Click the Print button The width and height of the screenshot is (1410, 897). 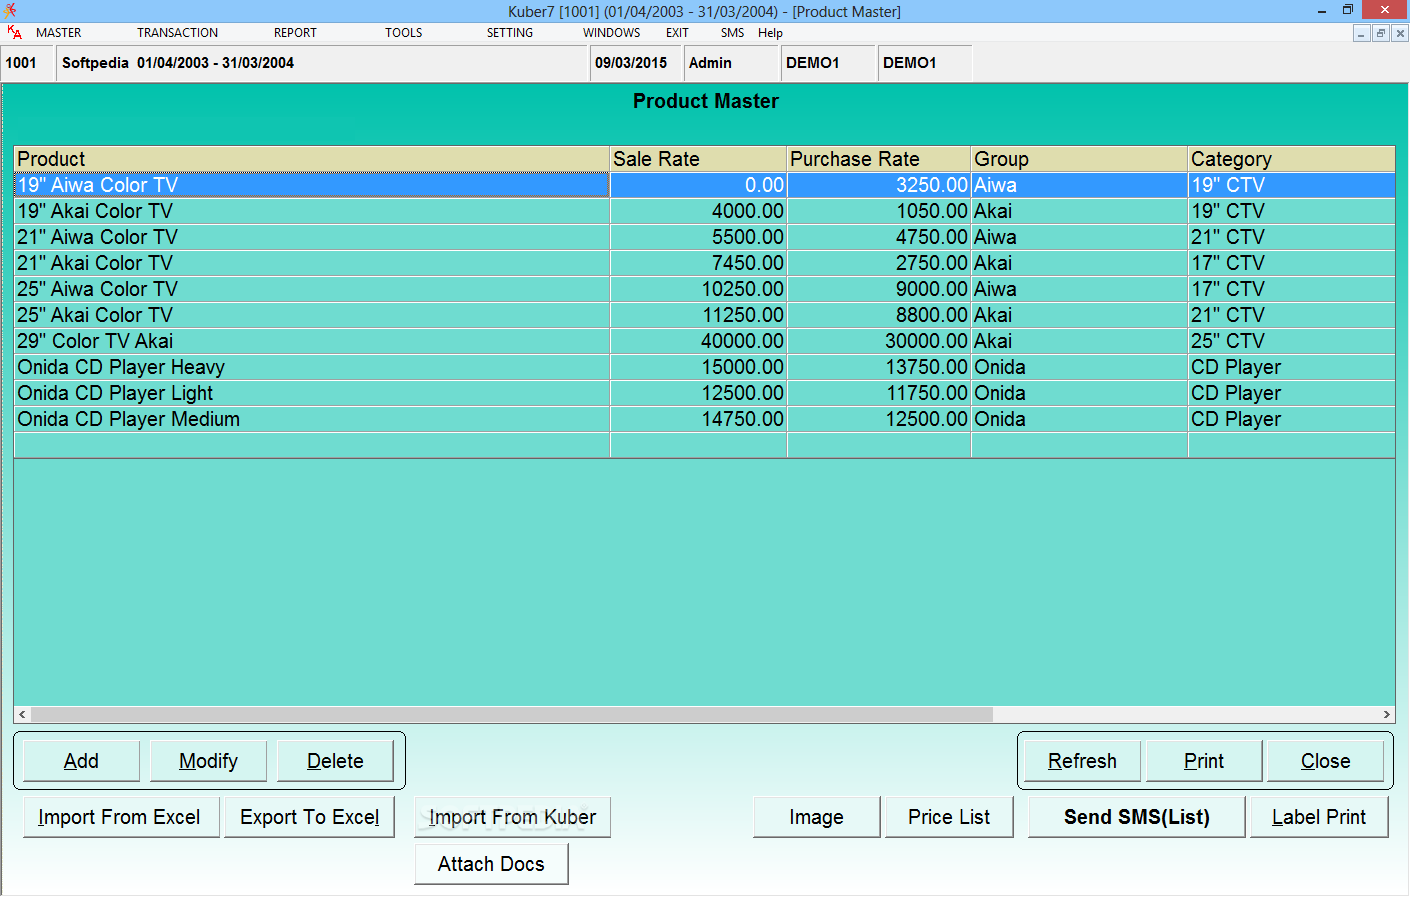point(1204,761)
